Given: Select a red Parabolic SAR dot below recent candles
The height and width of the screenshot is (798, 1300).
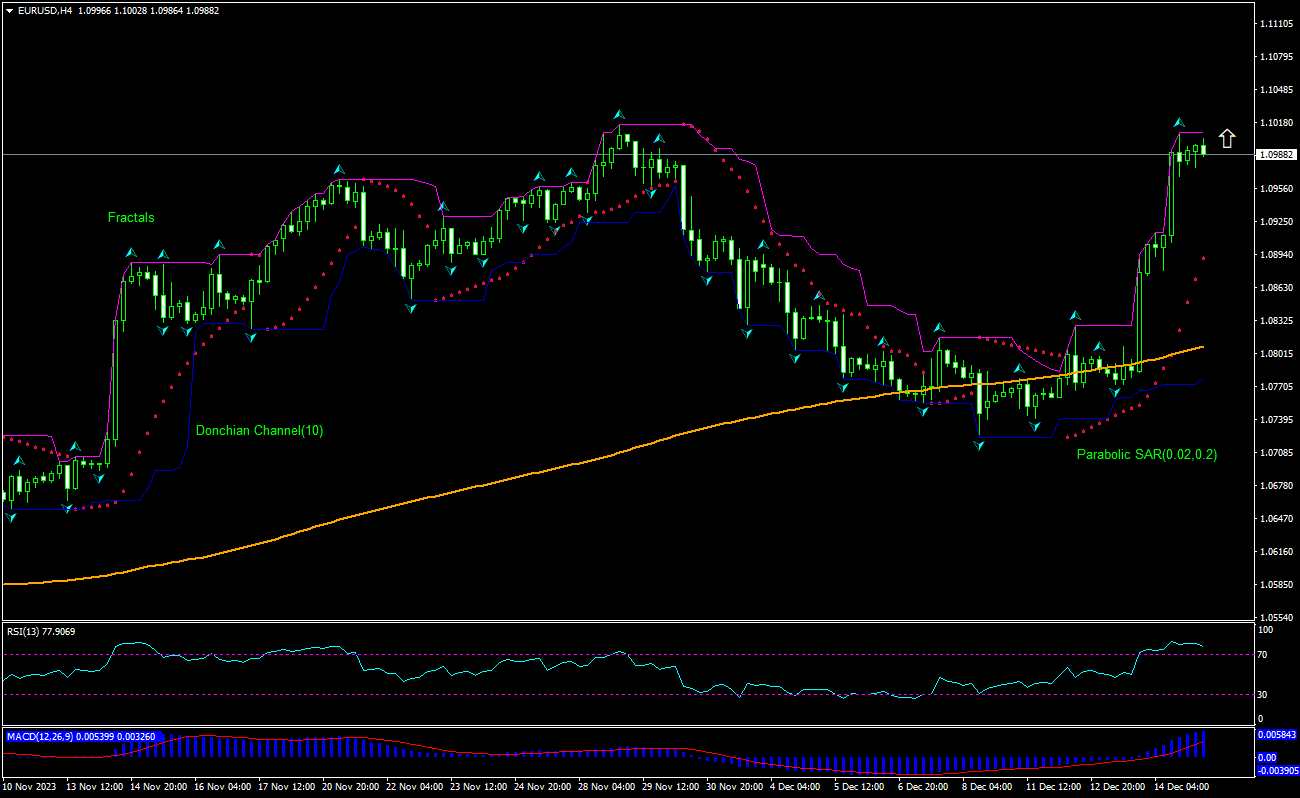Looking at the screenshot, I should 1204,258.
